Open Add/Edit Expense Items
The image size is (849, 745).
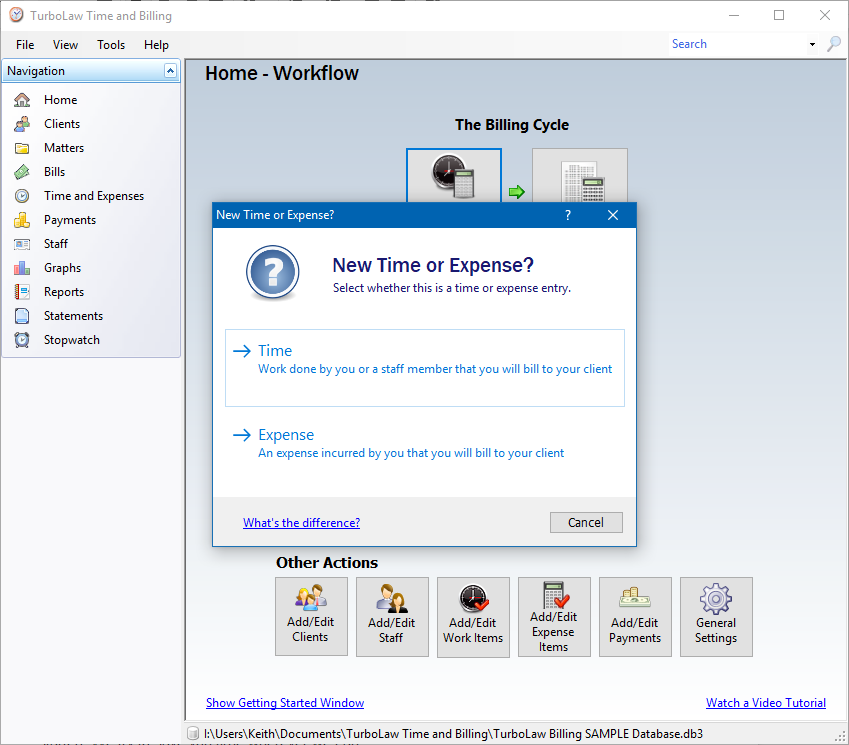click(554, 617)
